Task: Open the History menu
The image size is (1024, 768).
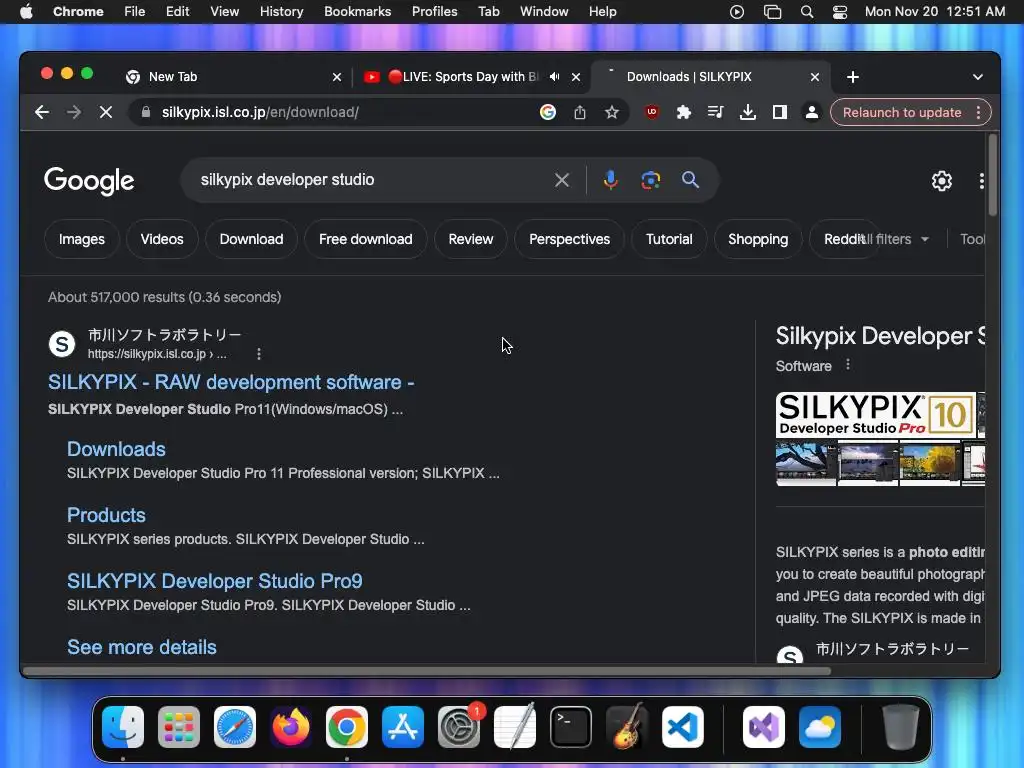Action: [281, 12]
